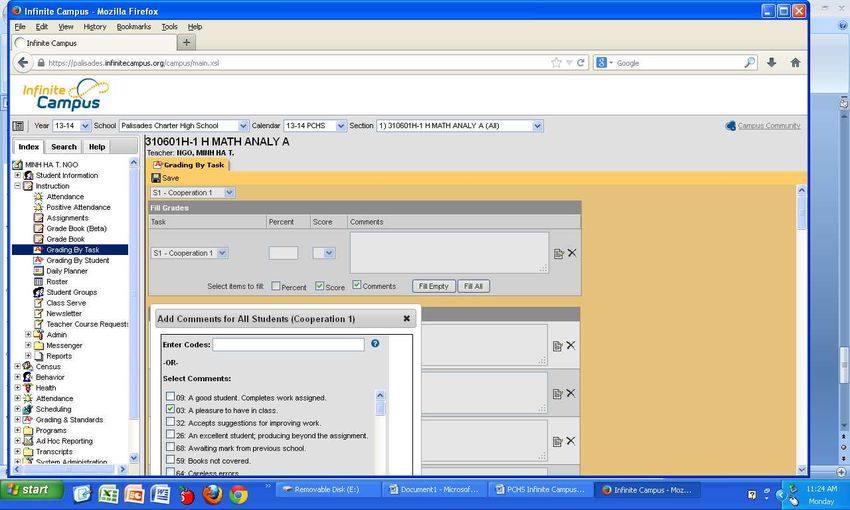Uncheck comment 03 A pleasure to have
850x510 pixels.
tap(170, 409)
